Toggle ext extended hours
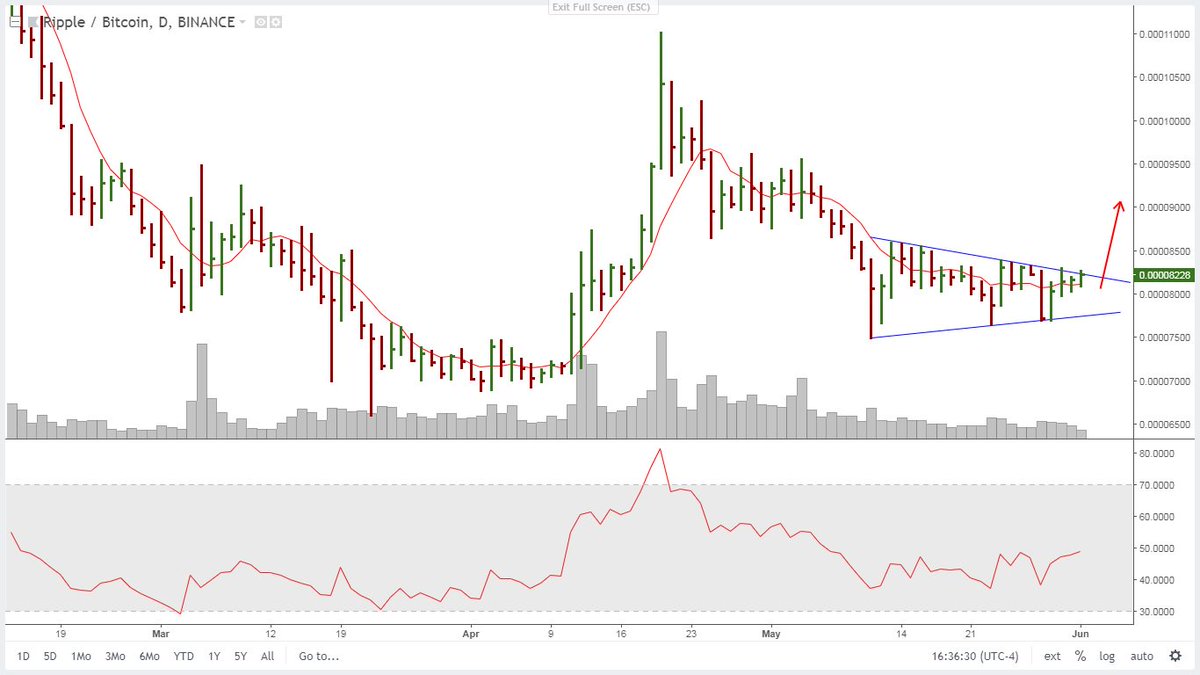 [x=1053, y=656]
